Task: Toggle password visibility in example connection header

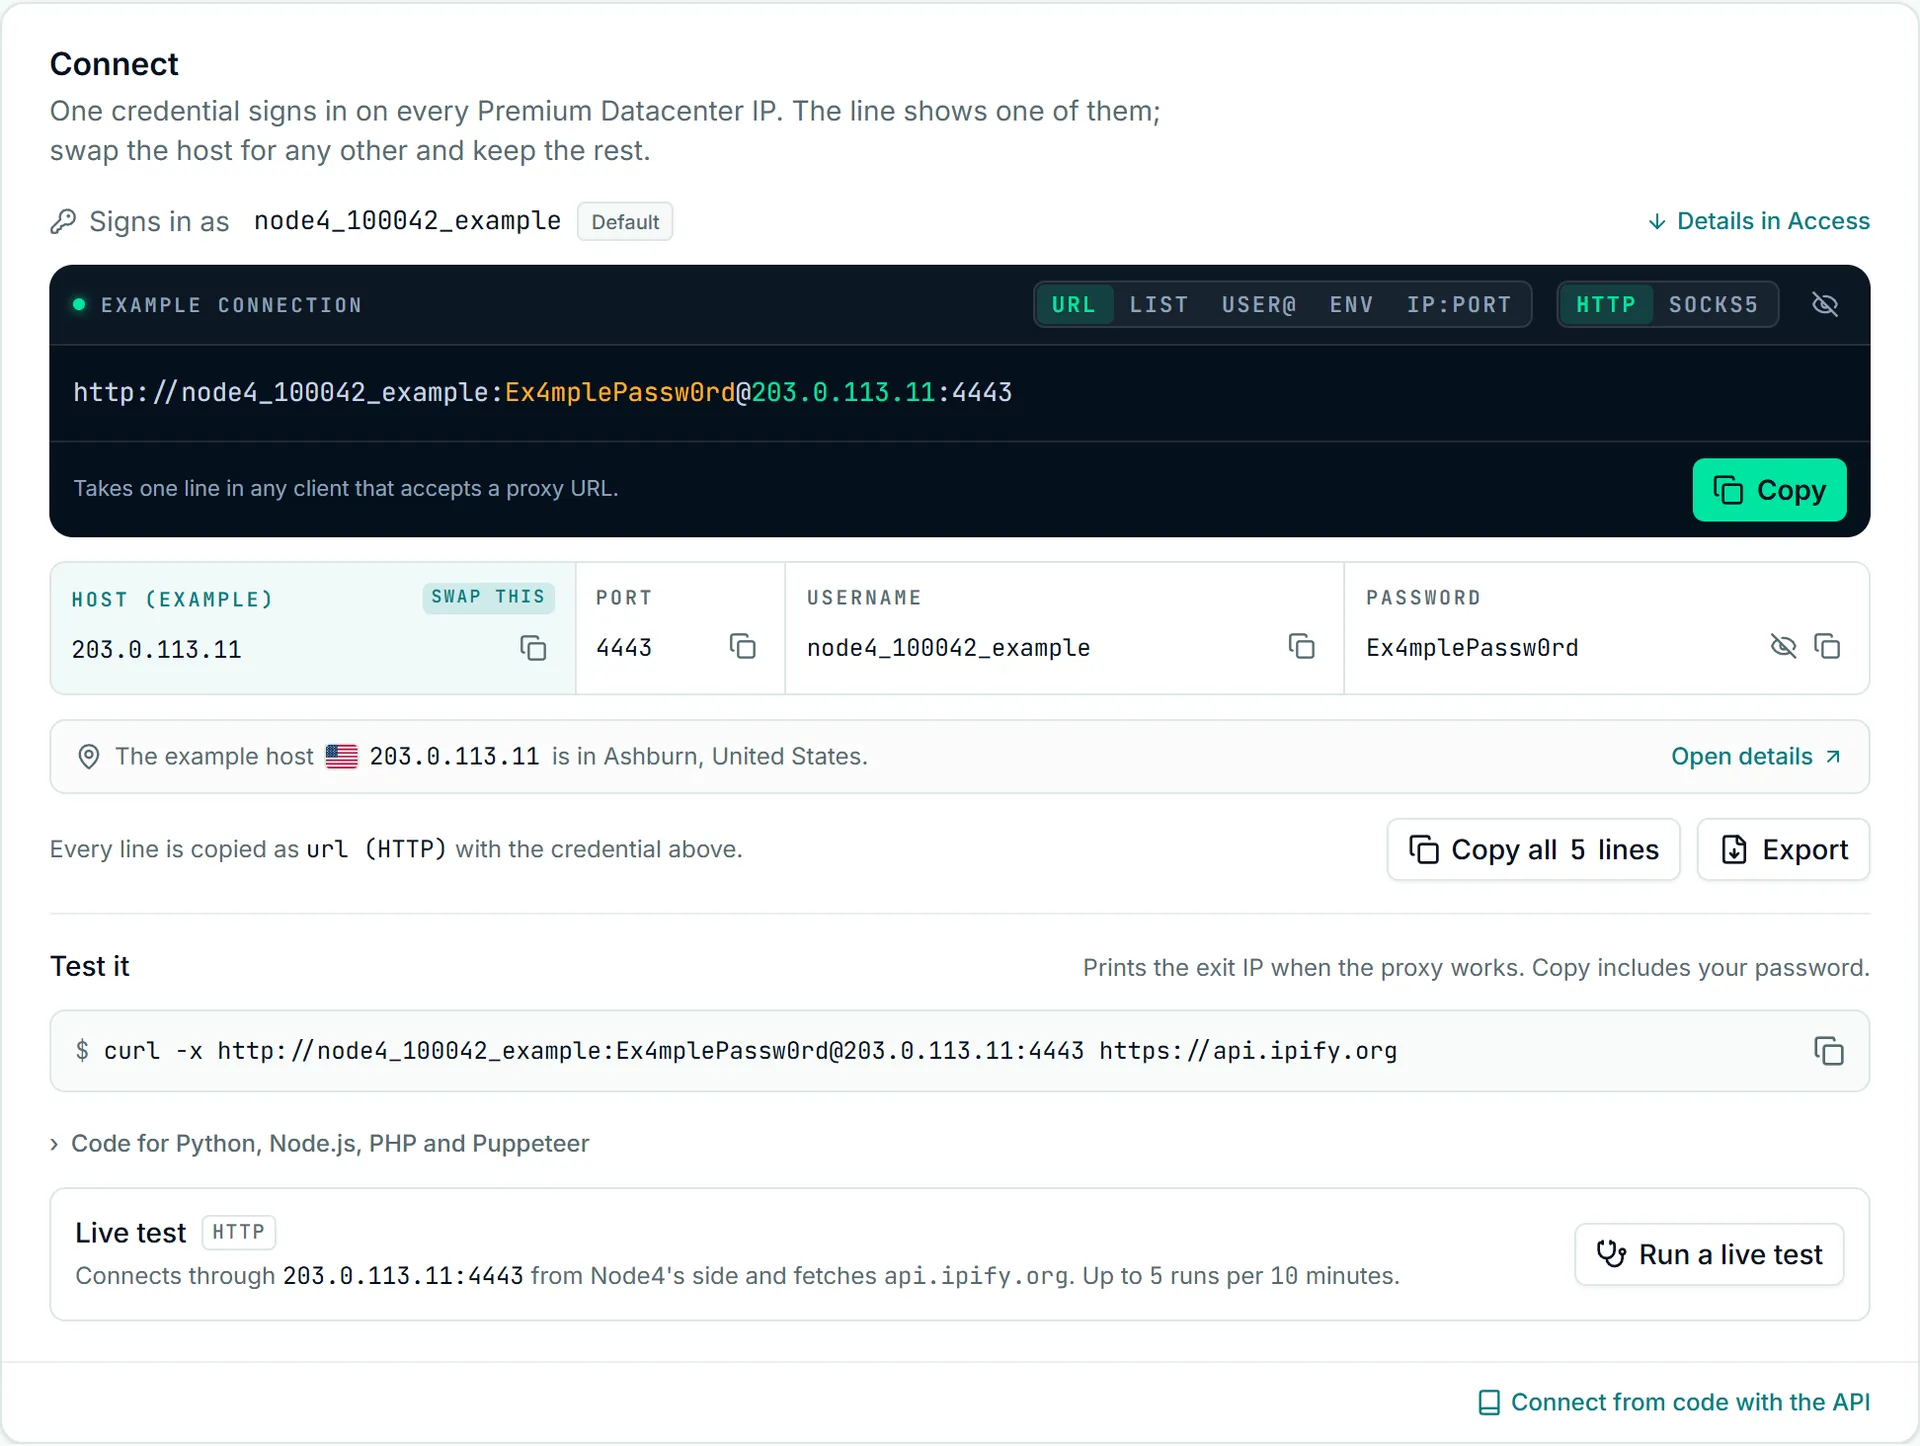Action: point(1825,304)
